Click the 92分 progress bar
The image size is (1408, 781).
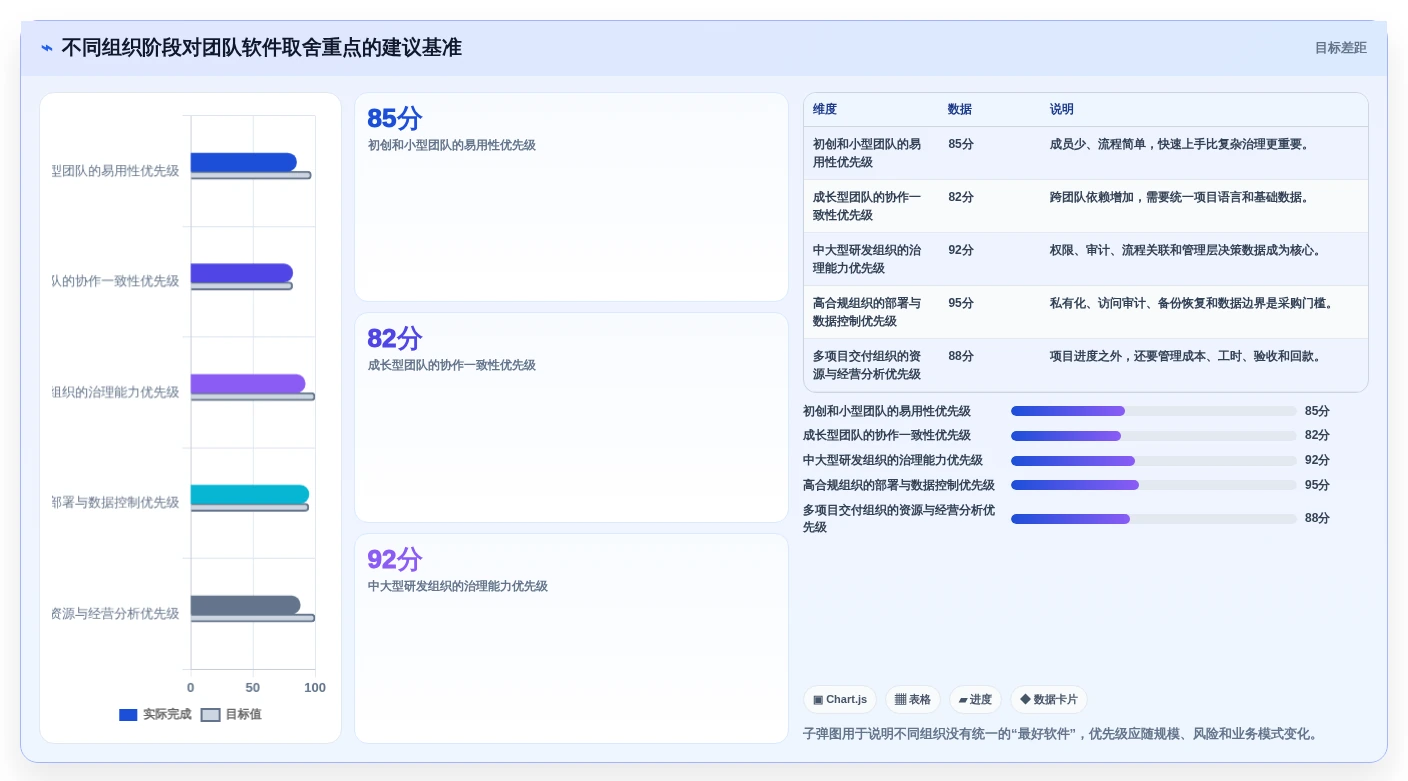pos(1154,461)
